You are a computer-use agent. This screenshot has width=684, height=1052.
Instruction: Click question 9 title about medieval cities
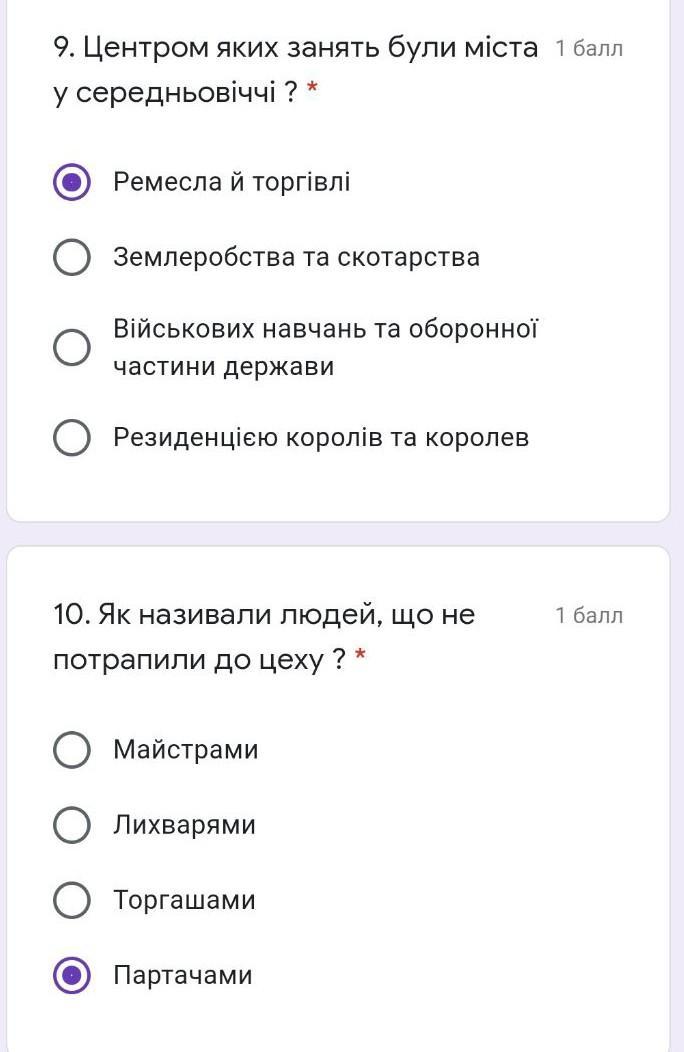point(295,70)
